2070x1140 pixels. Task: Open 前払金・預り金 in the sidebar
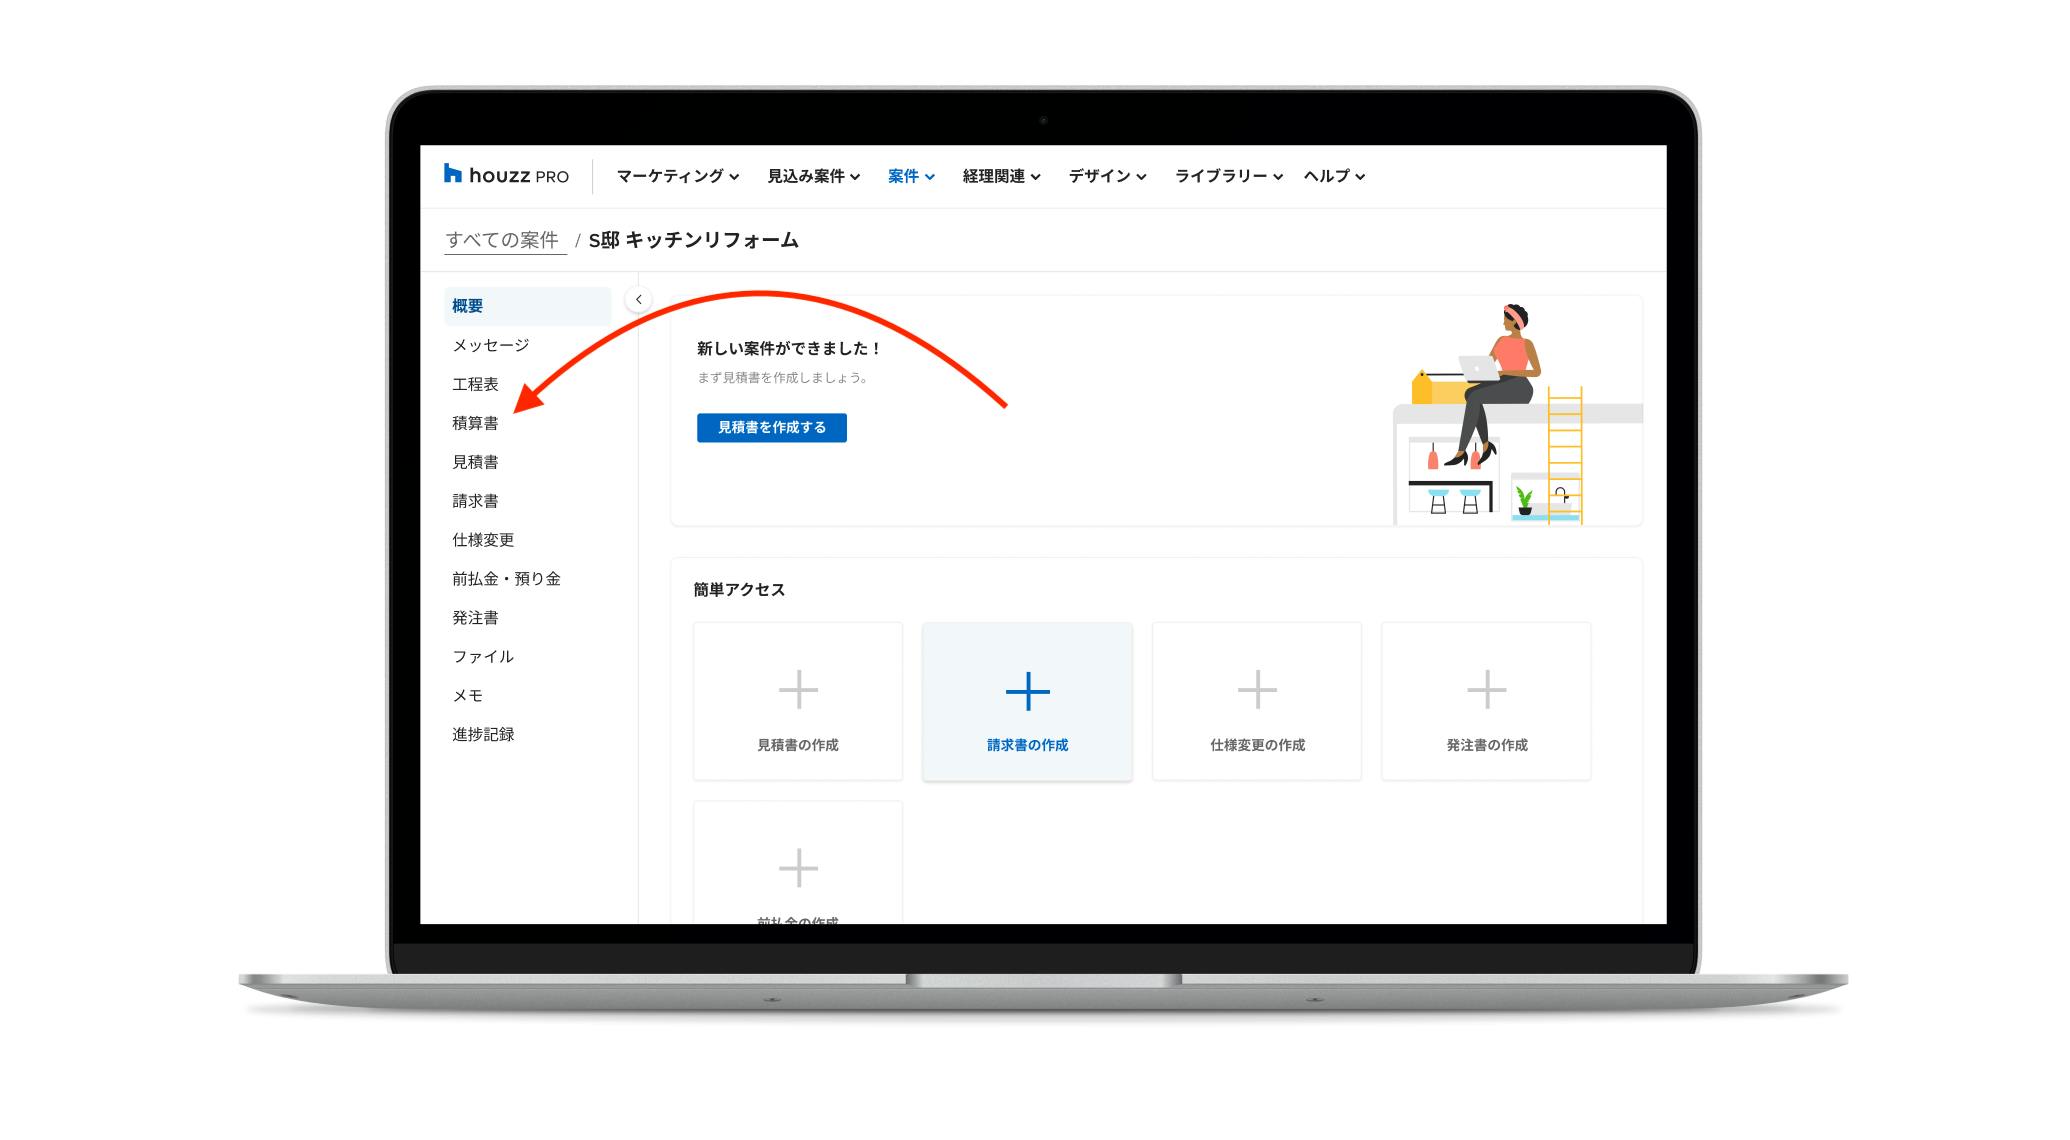506,579
